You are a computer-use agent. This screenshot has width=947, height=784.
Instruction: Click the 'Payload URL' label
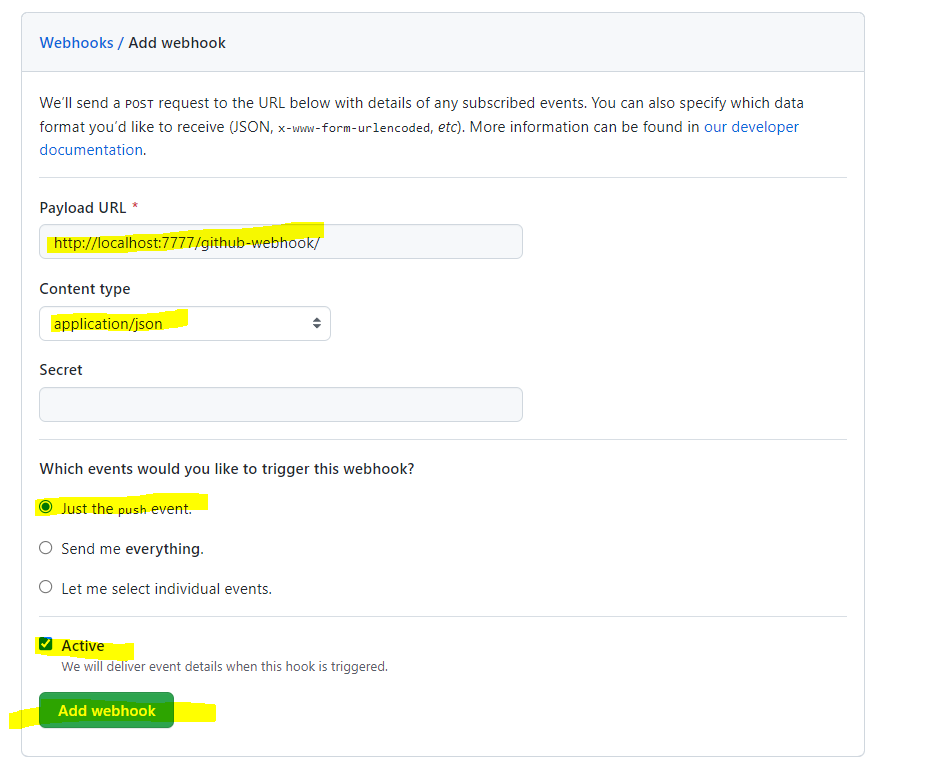[x=83, y=208]
